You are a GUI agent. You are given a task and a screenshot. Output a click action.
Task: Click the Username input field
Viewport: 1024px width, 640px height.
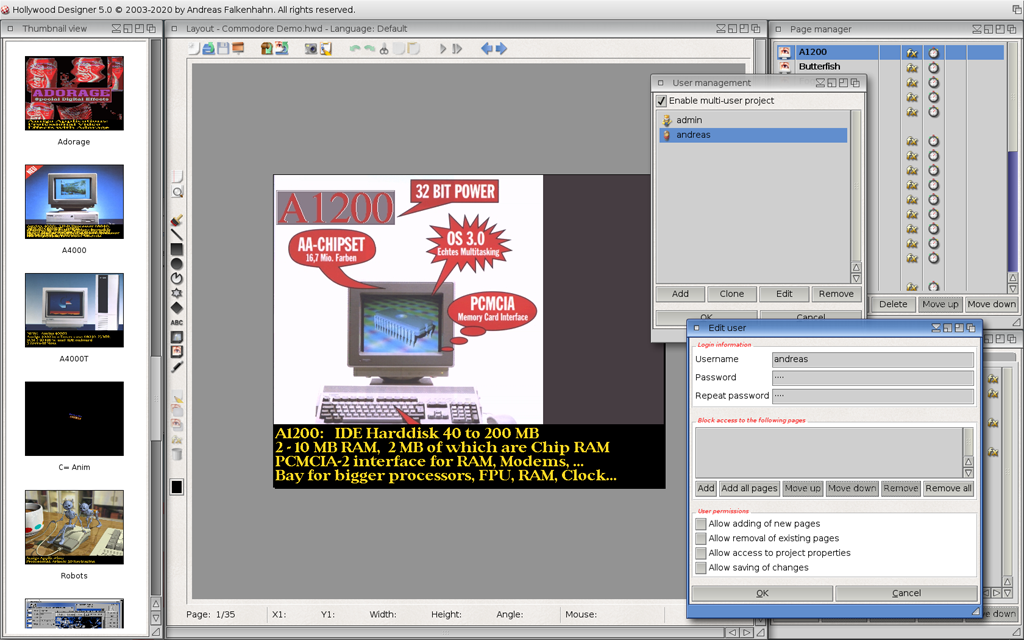pos(872,359)
